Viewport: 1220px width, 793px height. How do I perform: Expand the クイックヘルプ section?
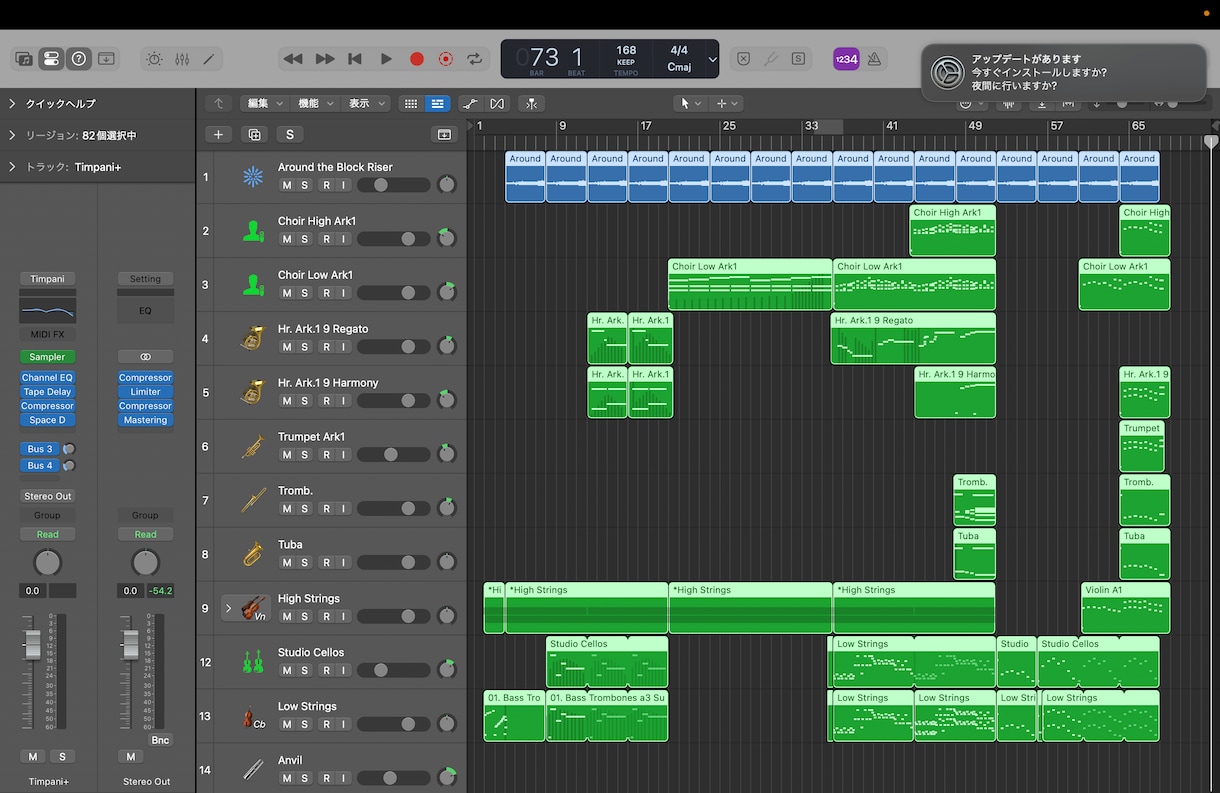point(12,104)
